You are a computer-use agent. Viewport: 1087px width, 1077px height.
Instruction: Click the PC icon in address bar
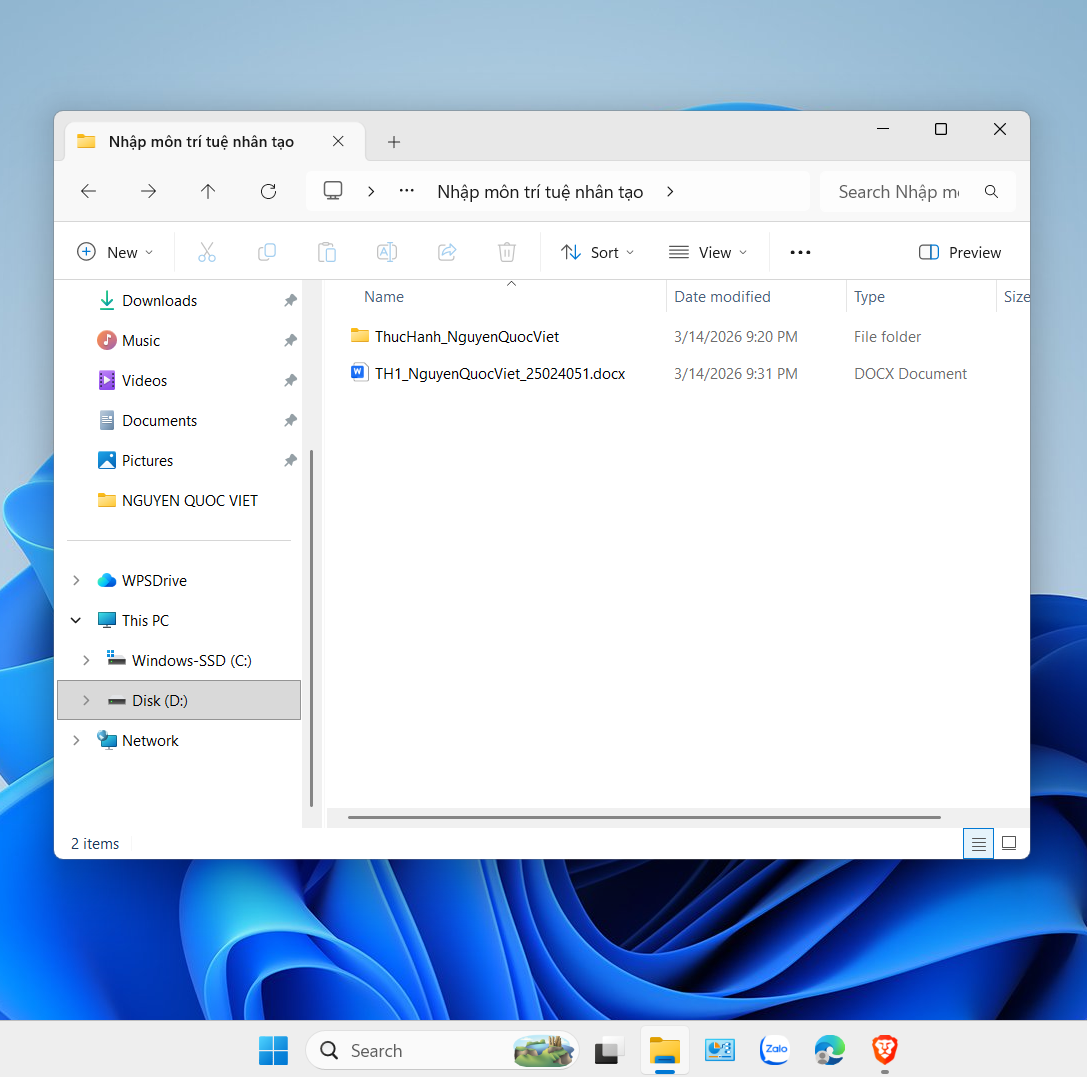pos(333,191)
